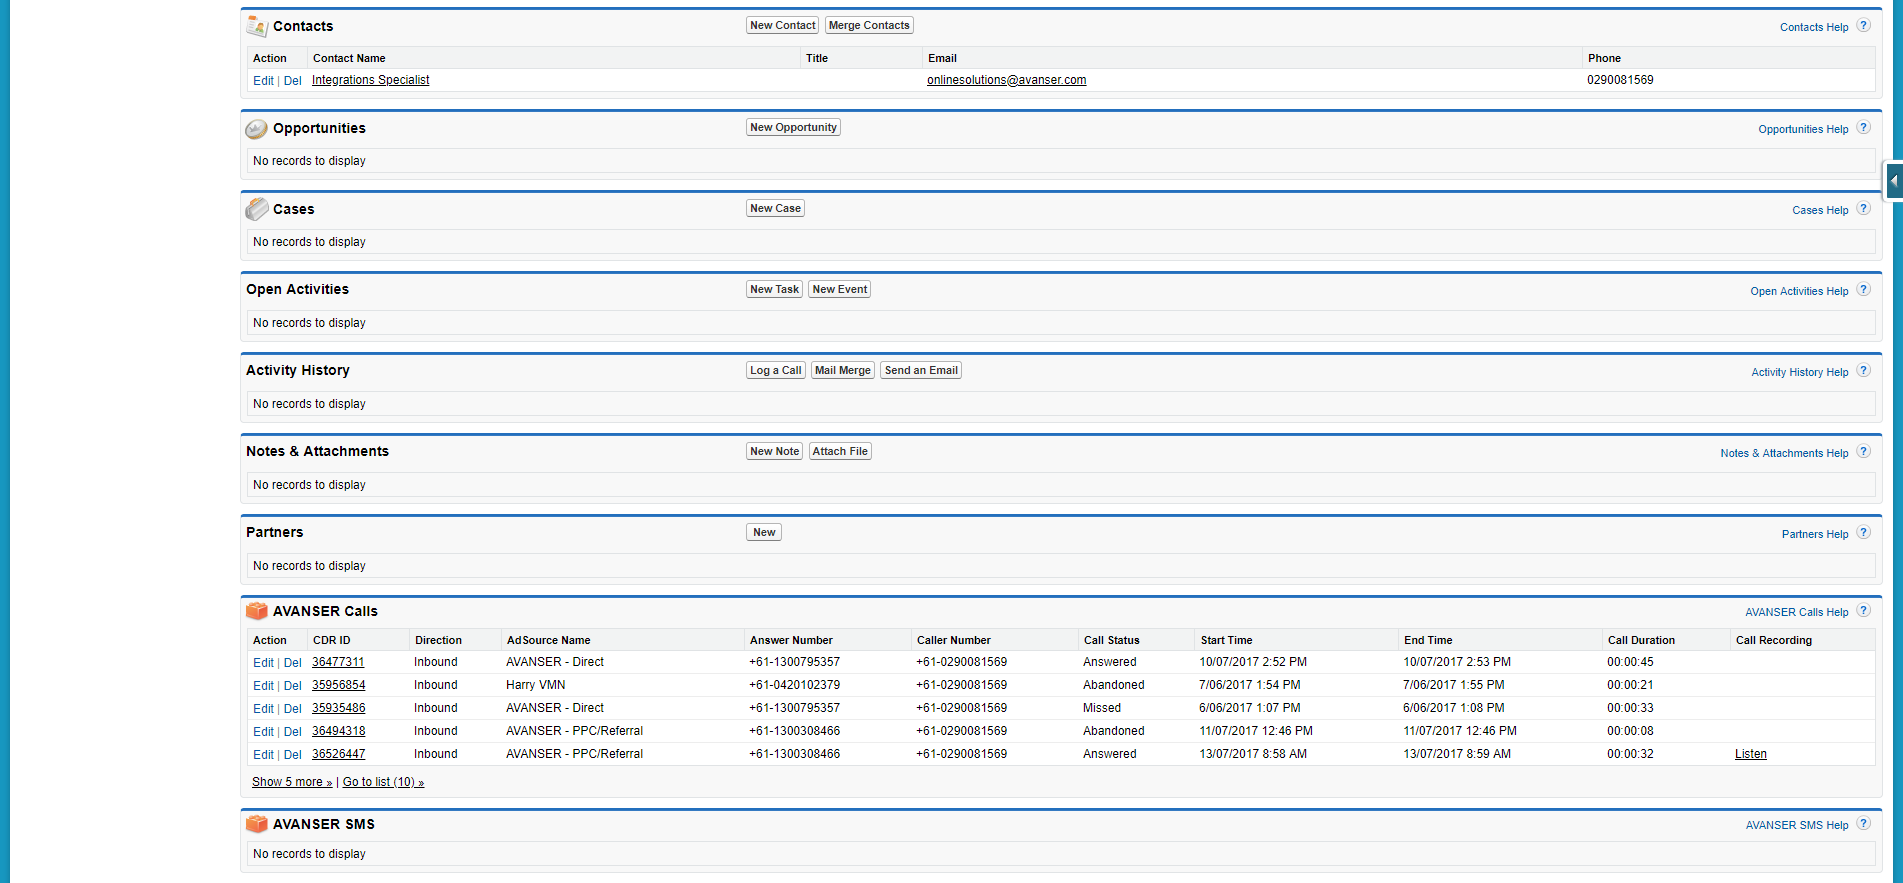Add a New Event

(840, 290)
